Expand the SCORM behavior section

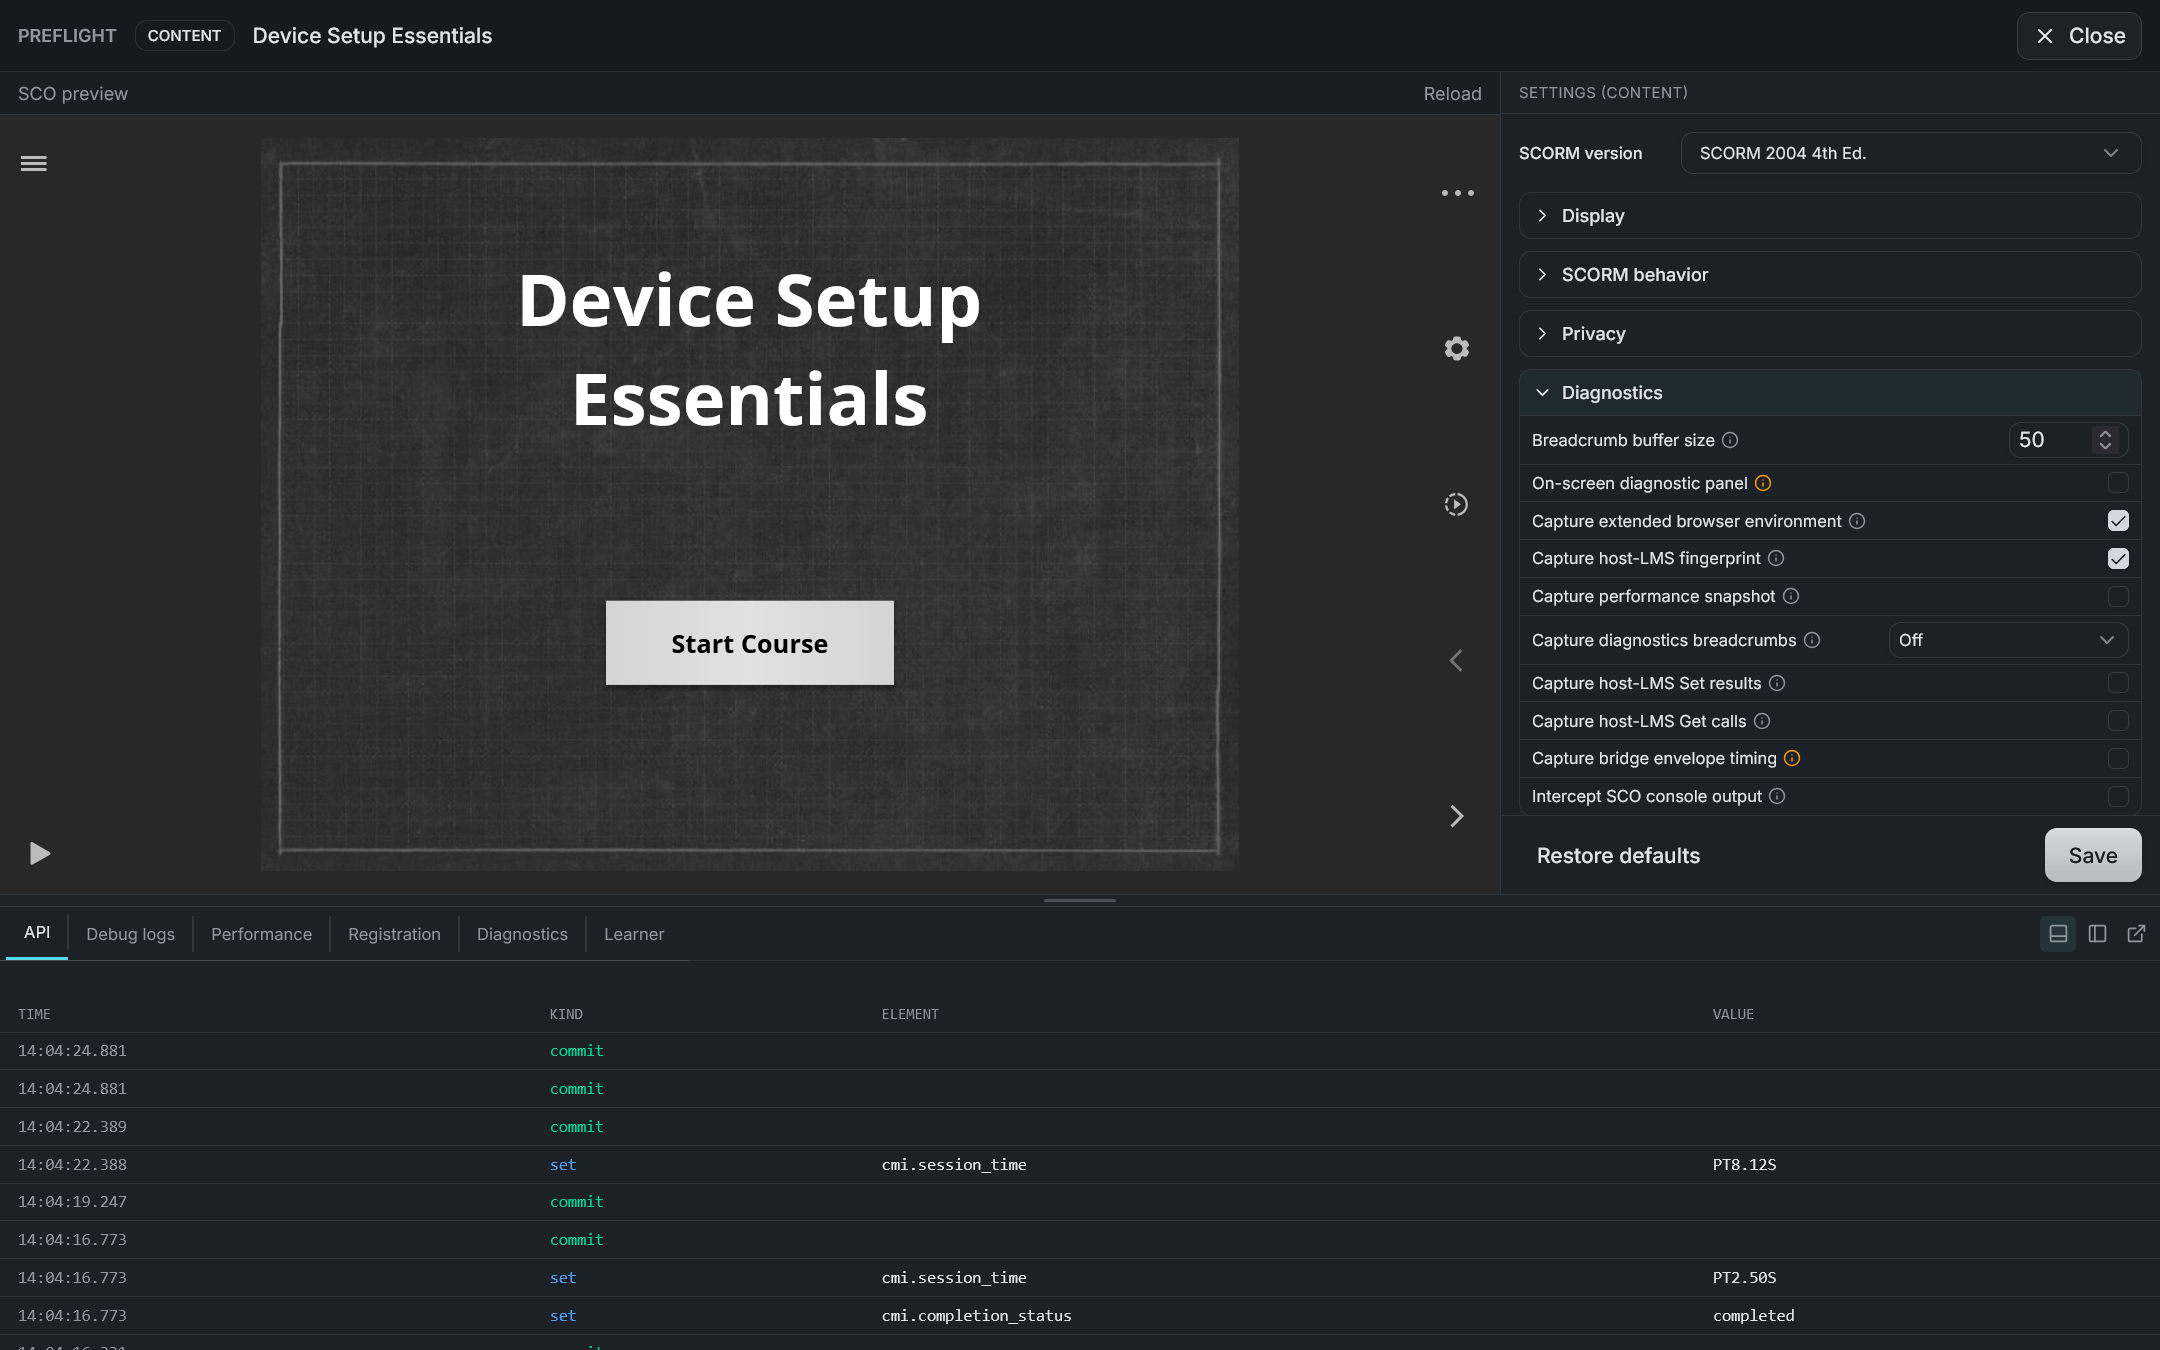coord(1829,275)
